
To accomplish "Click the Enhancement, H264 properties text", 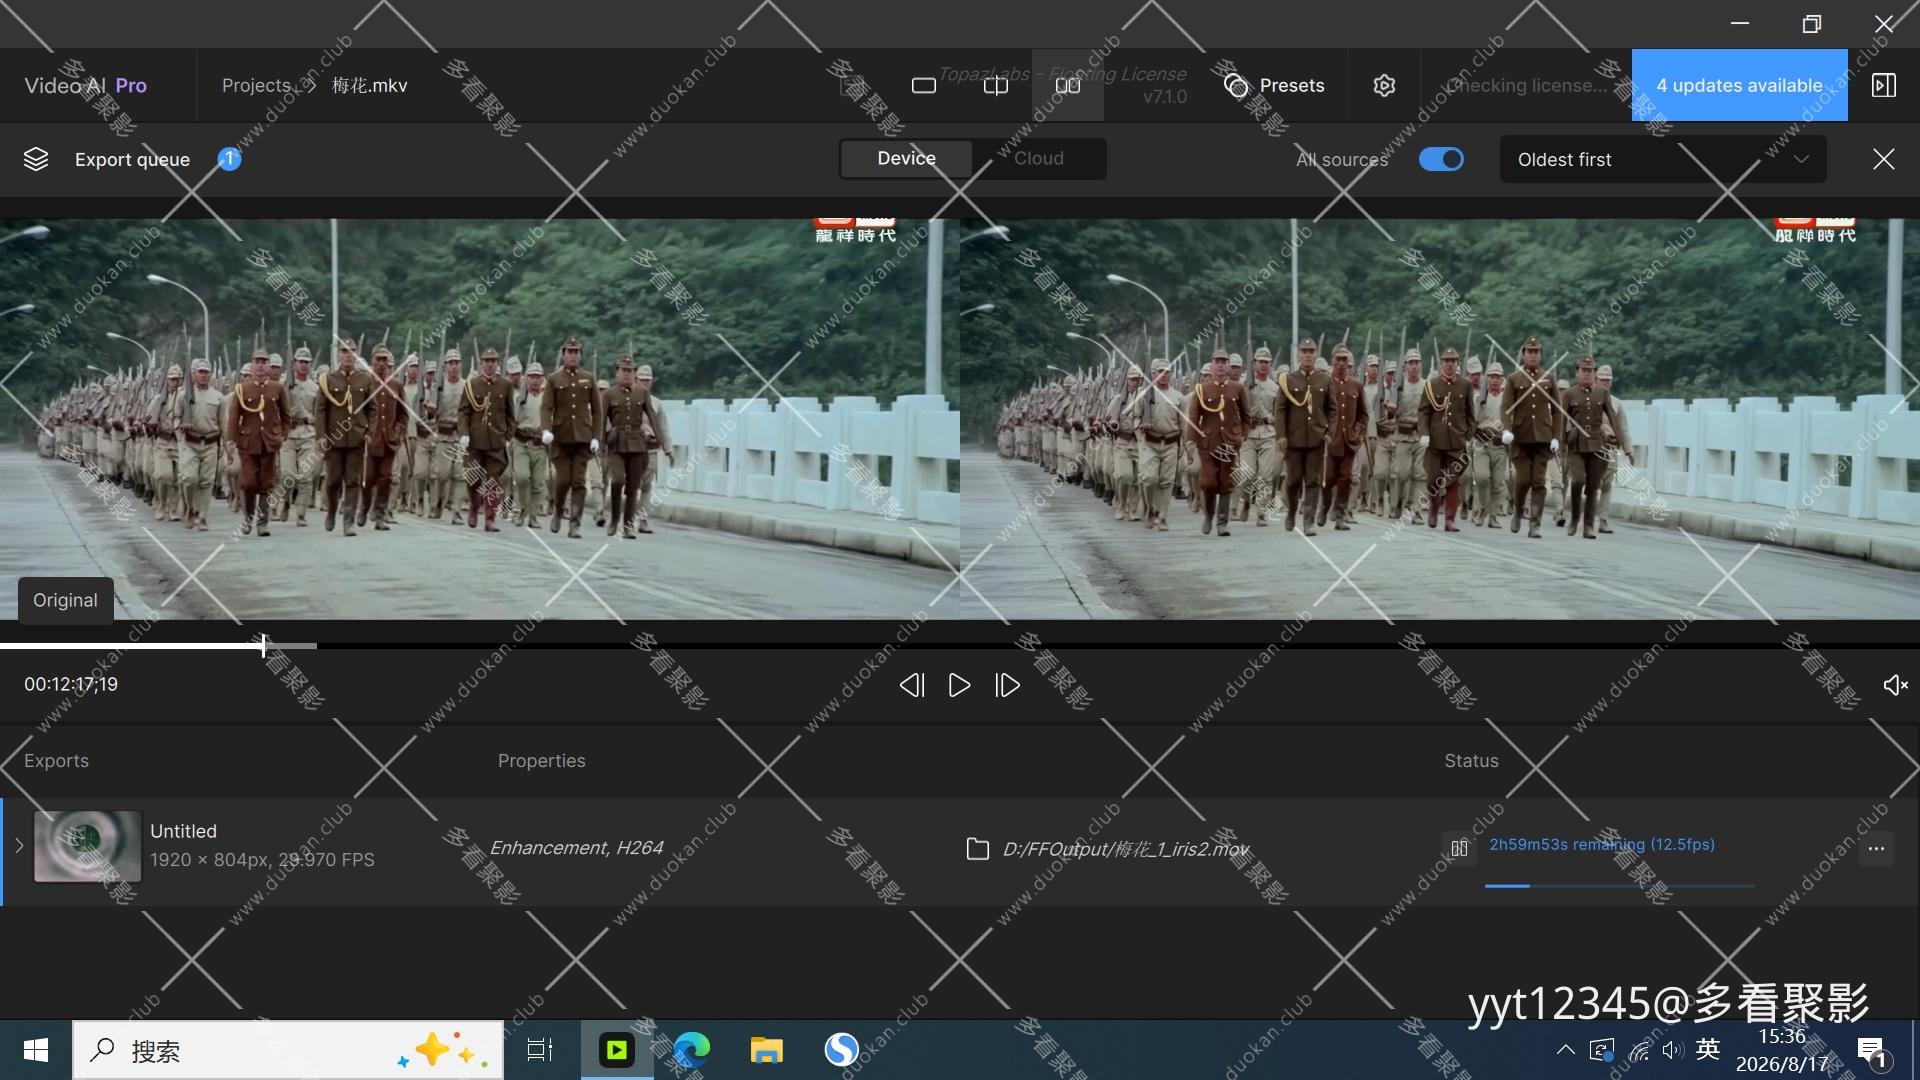I will (576, 848).
